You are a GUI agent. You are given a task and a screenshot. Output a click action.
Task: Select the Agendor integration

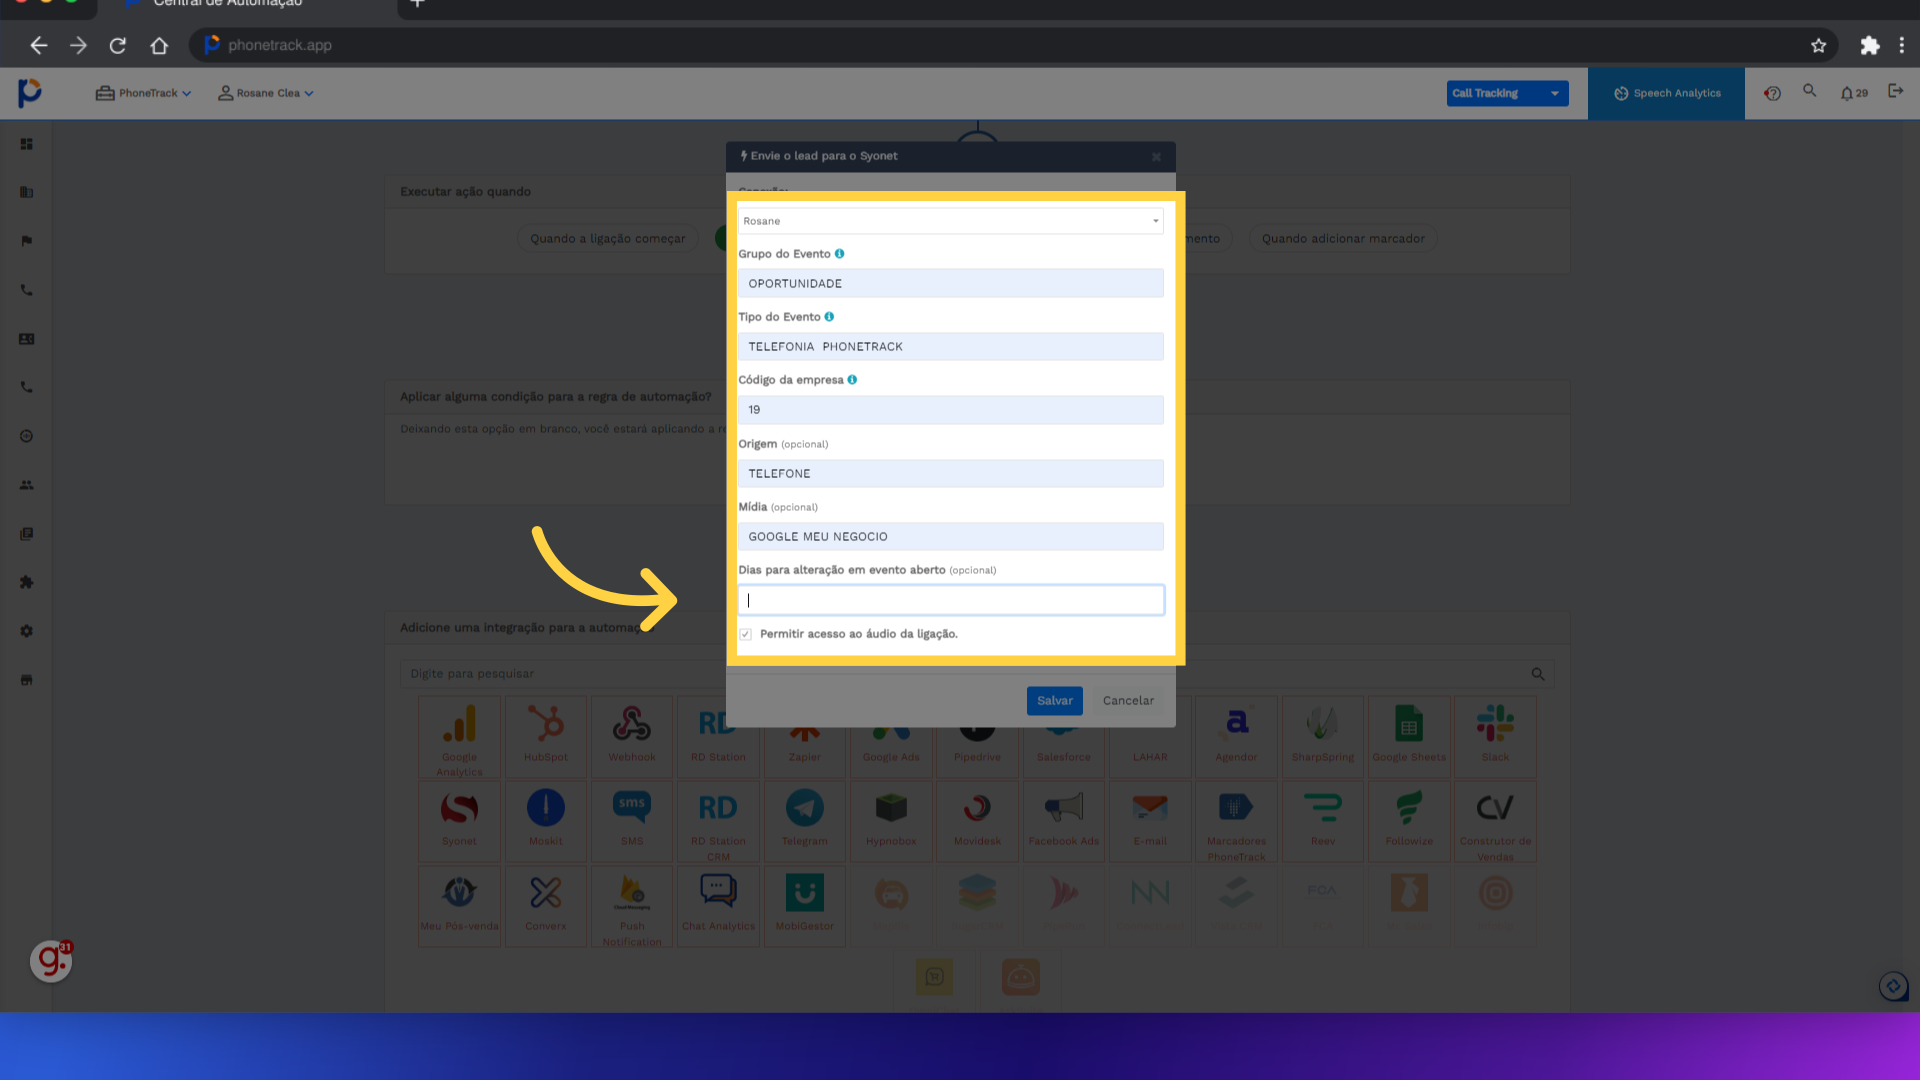(1237, 738)
